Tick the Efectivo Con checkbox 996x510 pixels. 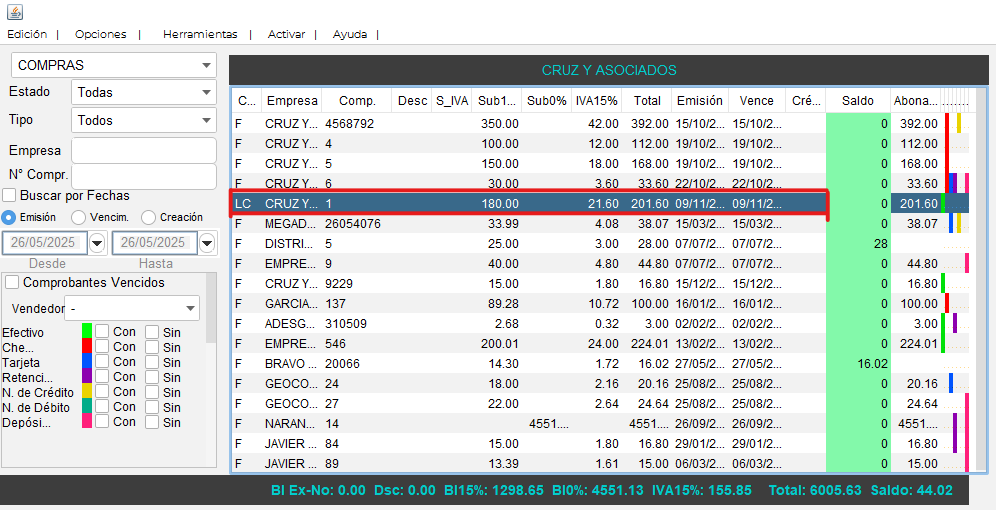tap(102, 332)
